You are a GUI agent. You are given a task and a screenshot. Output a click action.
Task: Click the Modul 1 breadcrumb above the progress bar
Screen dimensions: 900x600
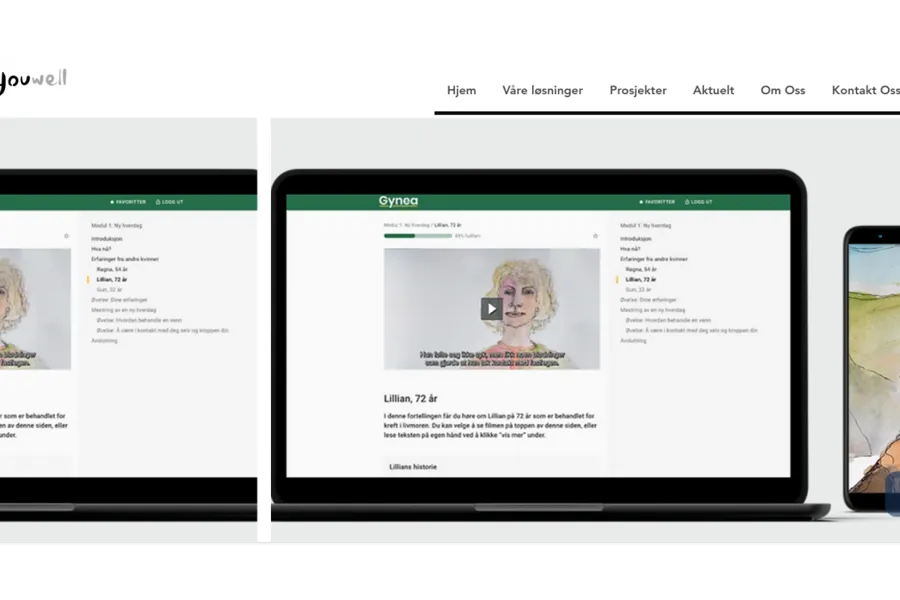[406, 226]
